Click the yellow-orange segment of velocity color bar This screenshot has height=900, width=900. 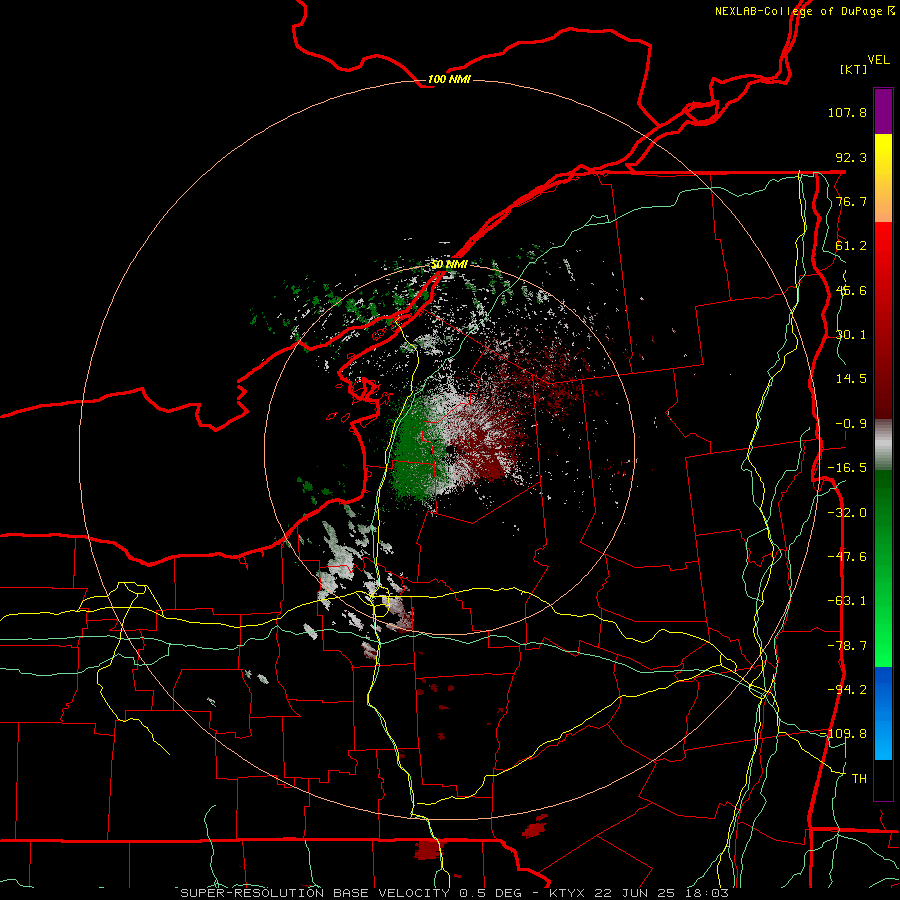tap(883, 178)
